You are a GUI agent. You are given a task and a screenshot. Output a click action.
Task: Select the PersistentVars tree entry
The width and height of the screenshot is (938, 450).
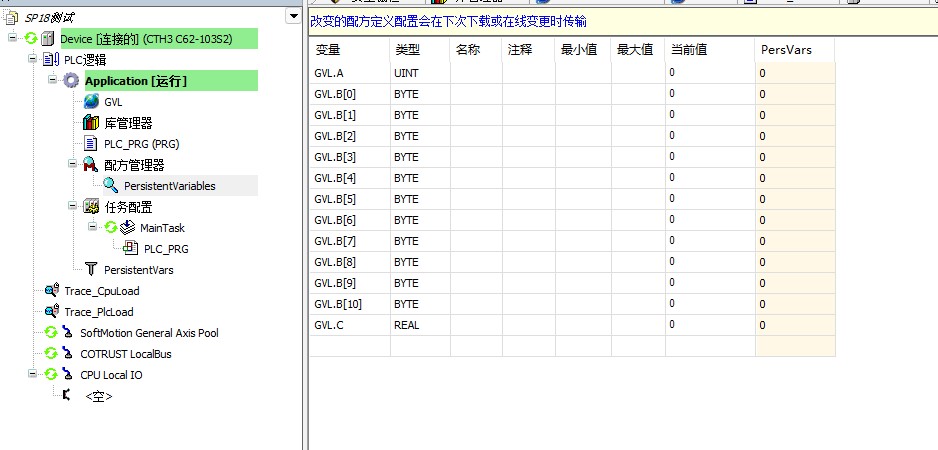[139, 270]
